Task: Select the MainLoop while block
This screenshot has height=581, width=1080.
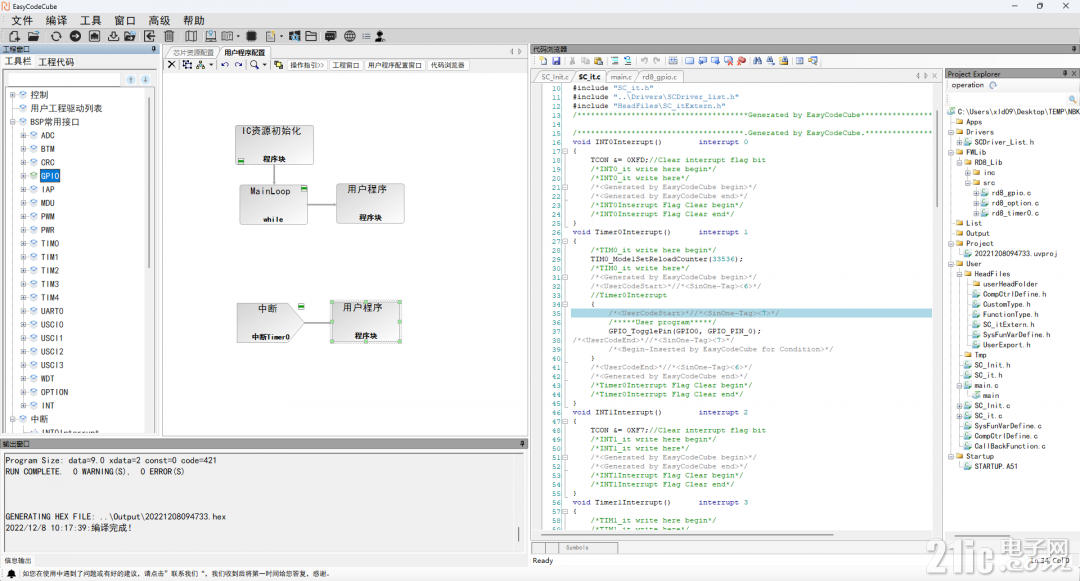Action: (x=273, y=204)
